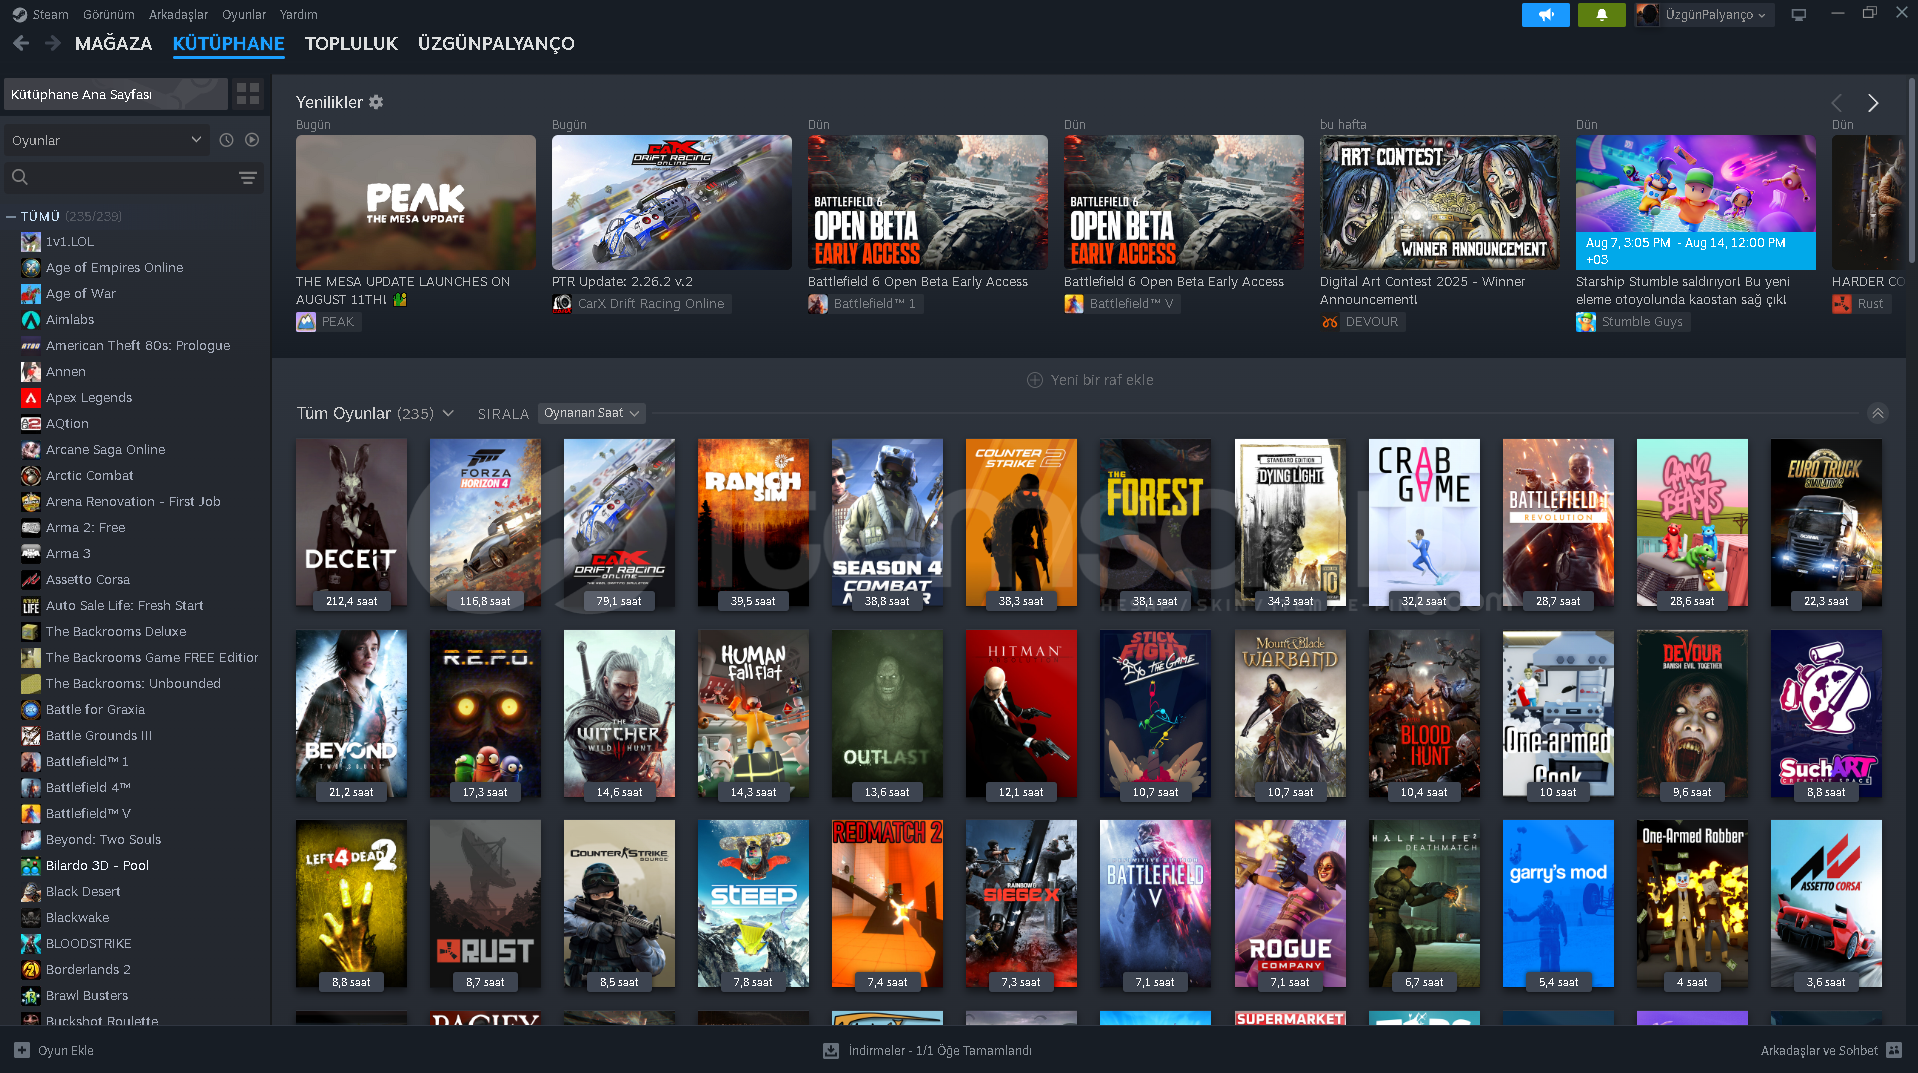Open Yenilikler settings gear

376,102
